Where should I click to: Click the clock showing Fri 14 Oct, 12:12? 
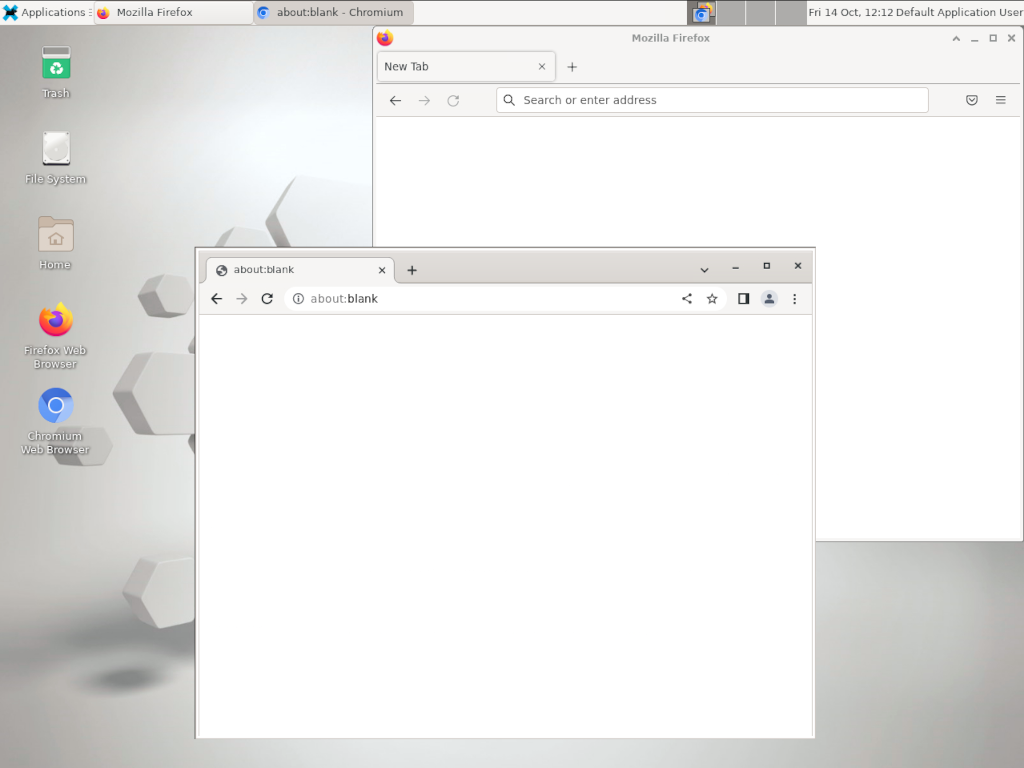[x=850, y=12]
